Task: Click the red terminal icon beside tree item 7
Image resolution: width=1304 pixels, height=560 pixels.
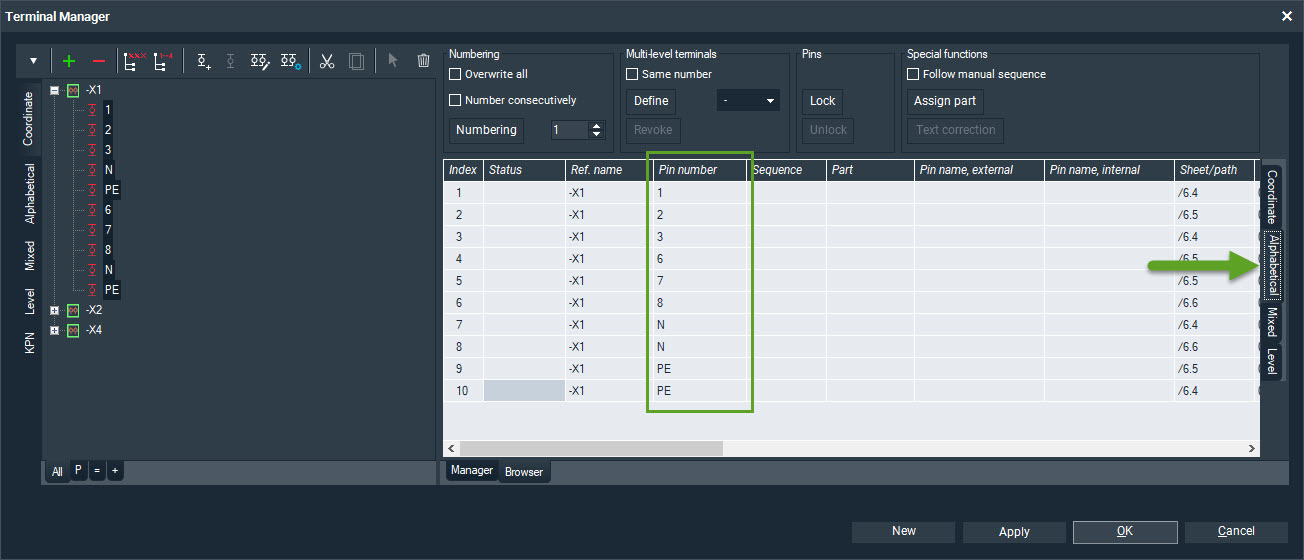Action: click(x=92, y=230)
